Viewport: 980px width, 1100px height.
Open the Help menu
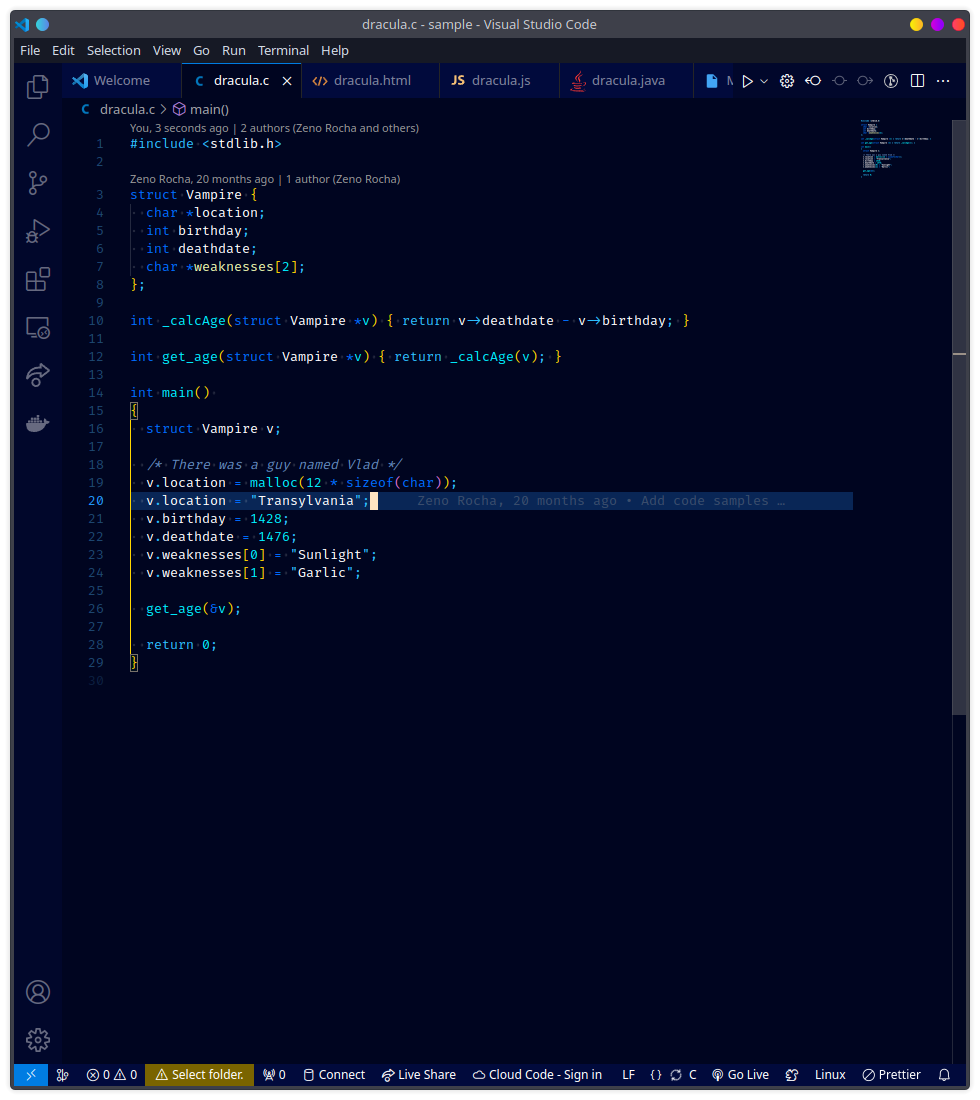[335, 51]
